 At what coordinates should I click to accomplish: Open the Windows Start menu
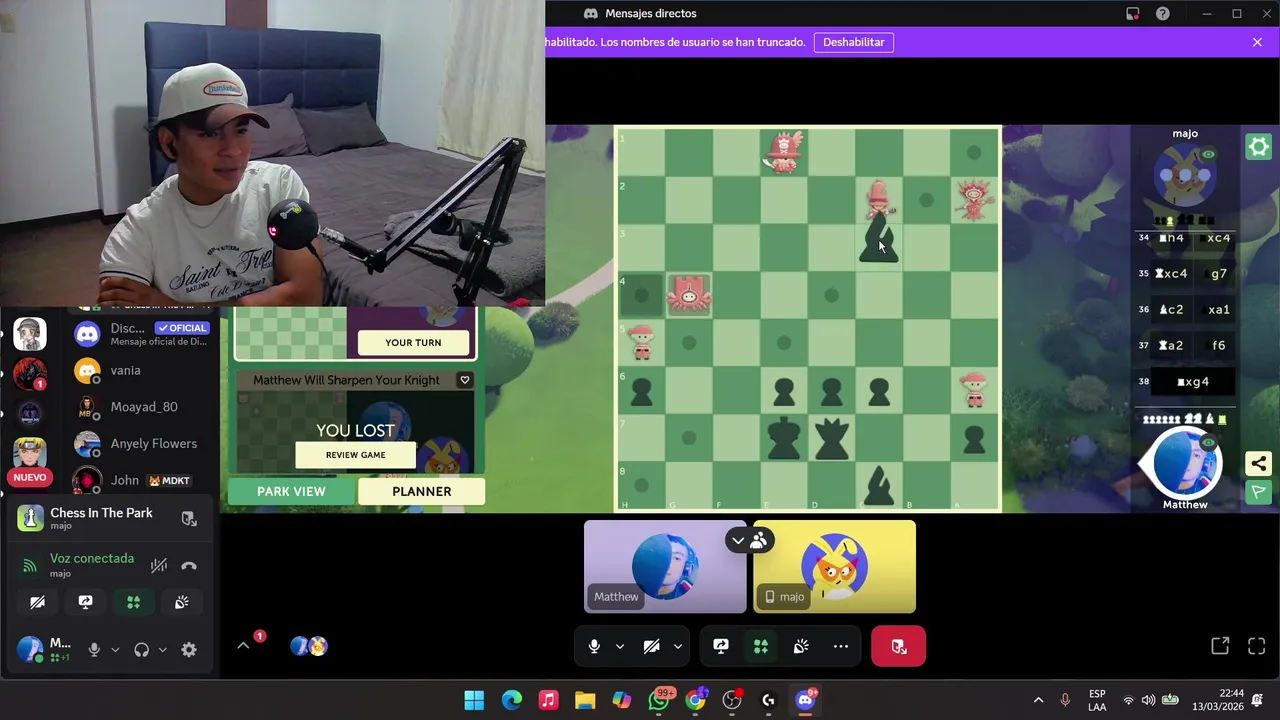click(474, 700)
